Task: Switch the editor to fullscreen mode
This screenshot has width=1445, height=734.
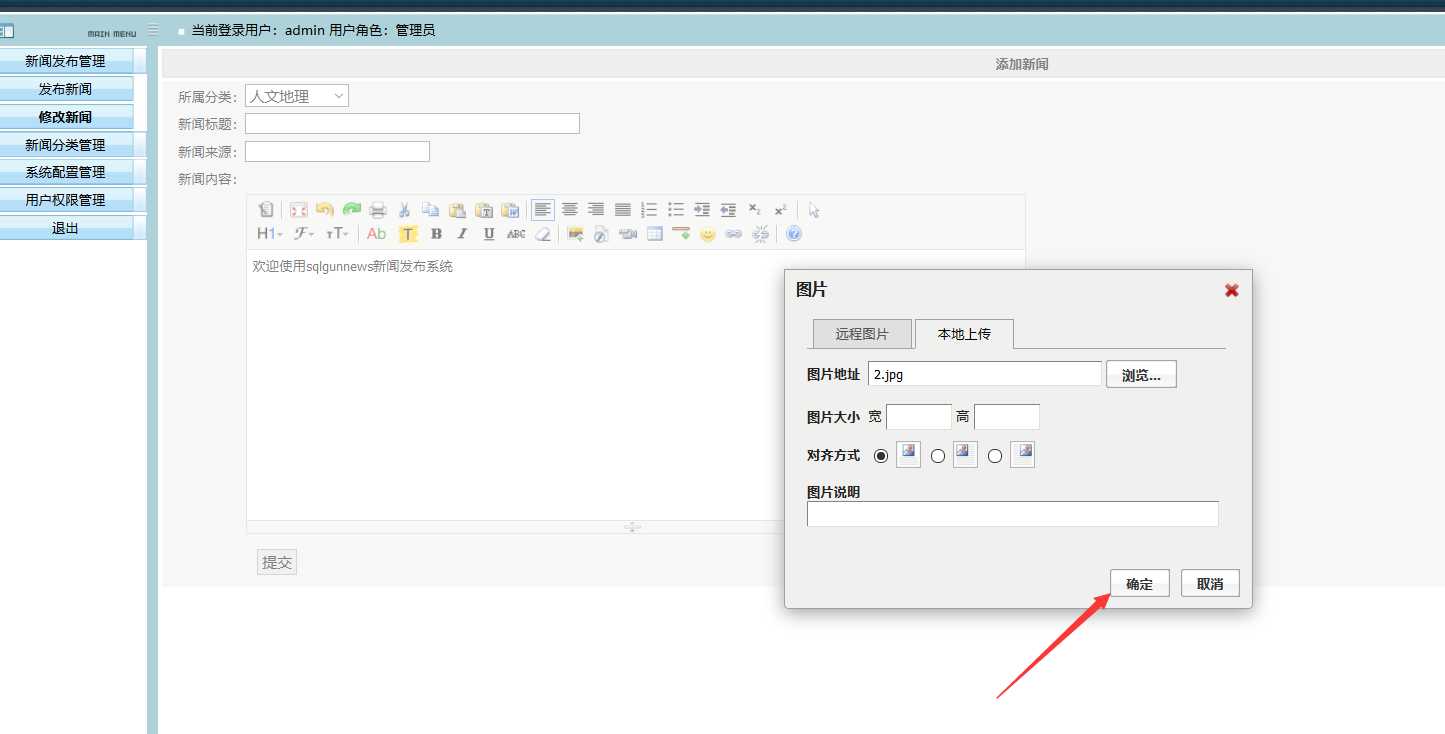Action: click(298, 210)
